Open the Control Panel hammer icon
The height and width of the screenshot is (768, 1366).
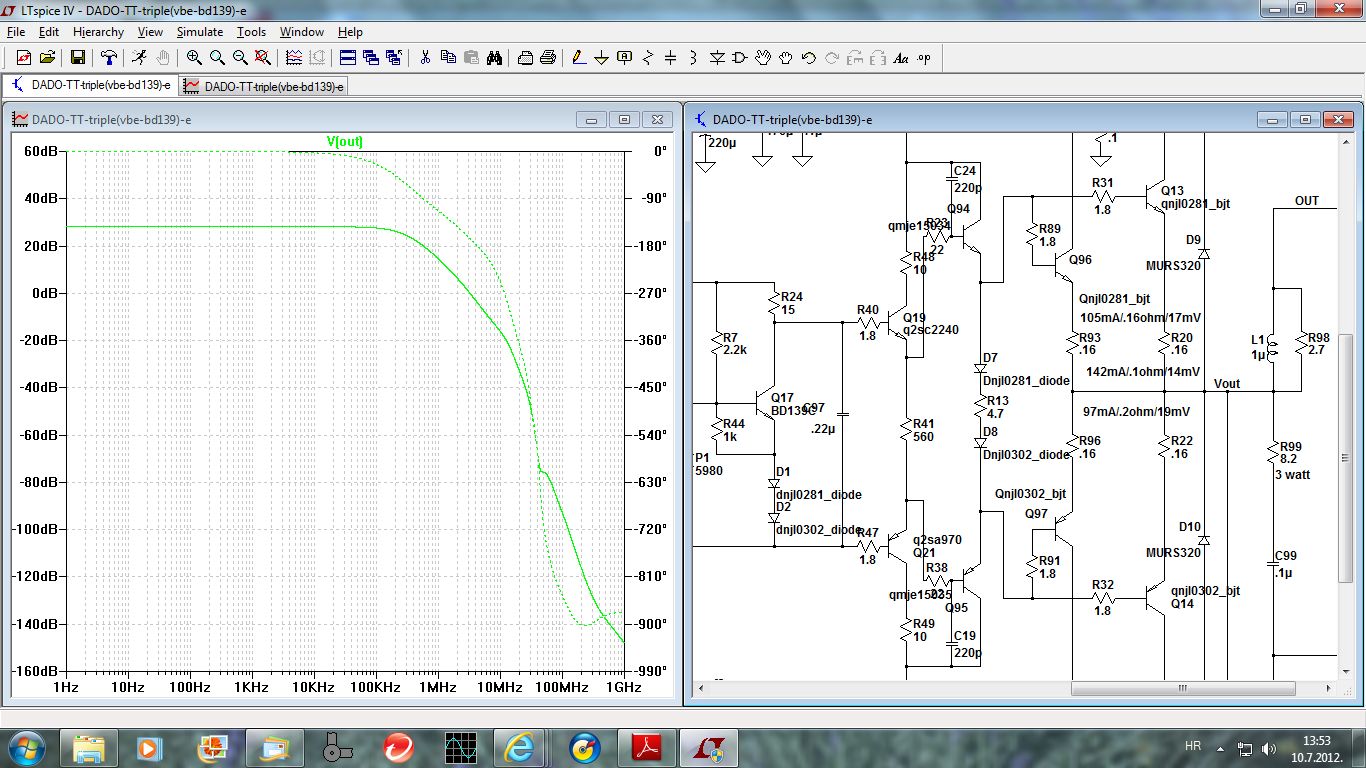coord(109,58)
